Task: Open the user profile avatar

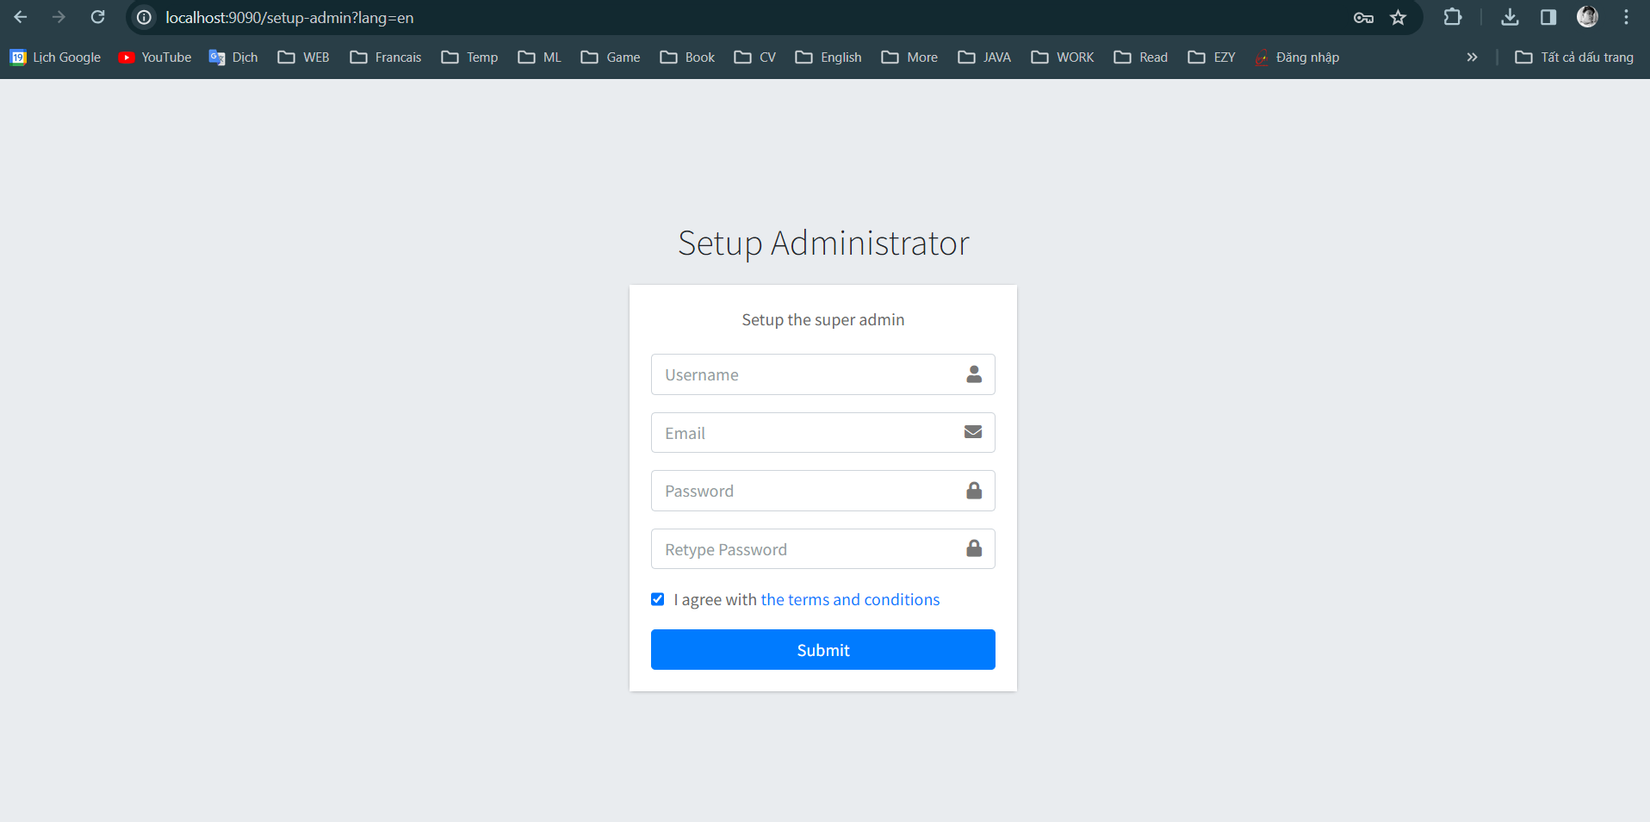Action: [x=1587, y=17]
